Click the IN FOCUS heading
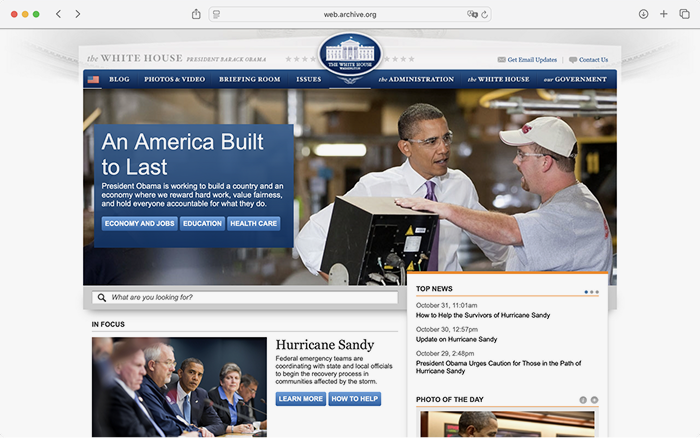The height and width of the screenshot is (438, 700). (108, 325)
